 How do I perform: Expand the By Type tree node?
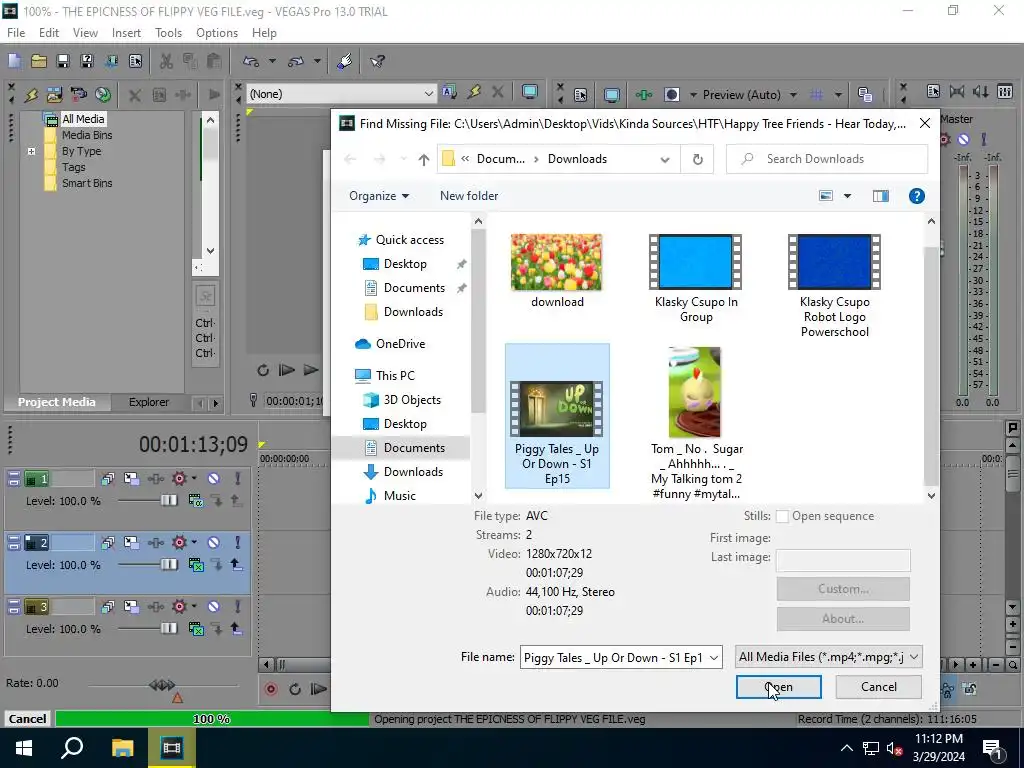tap(31, 152)
